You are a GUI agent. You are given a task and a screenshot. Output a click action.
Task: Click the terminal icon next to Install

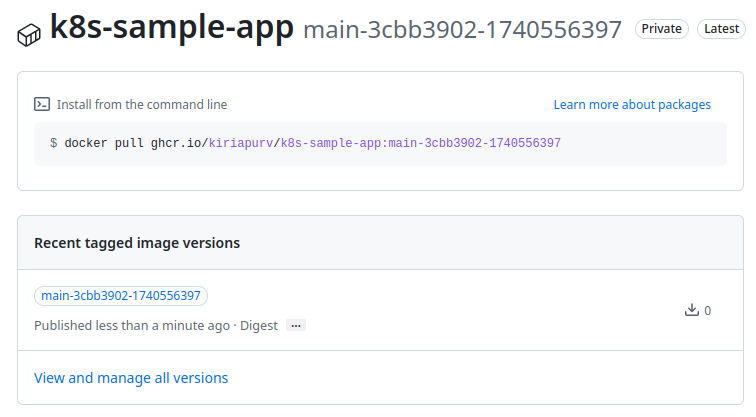(x=42, y=104)
